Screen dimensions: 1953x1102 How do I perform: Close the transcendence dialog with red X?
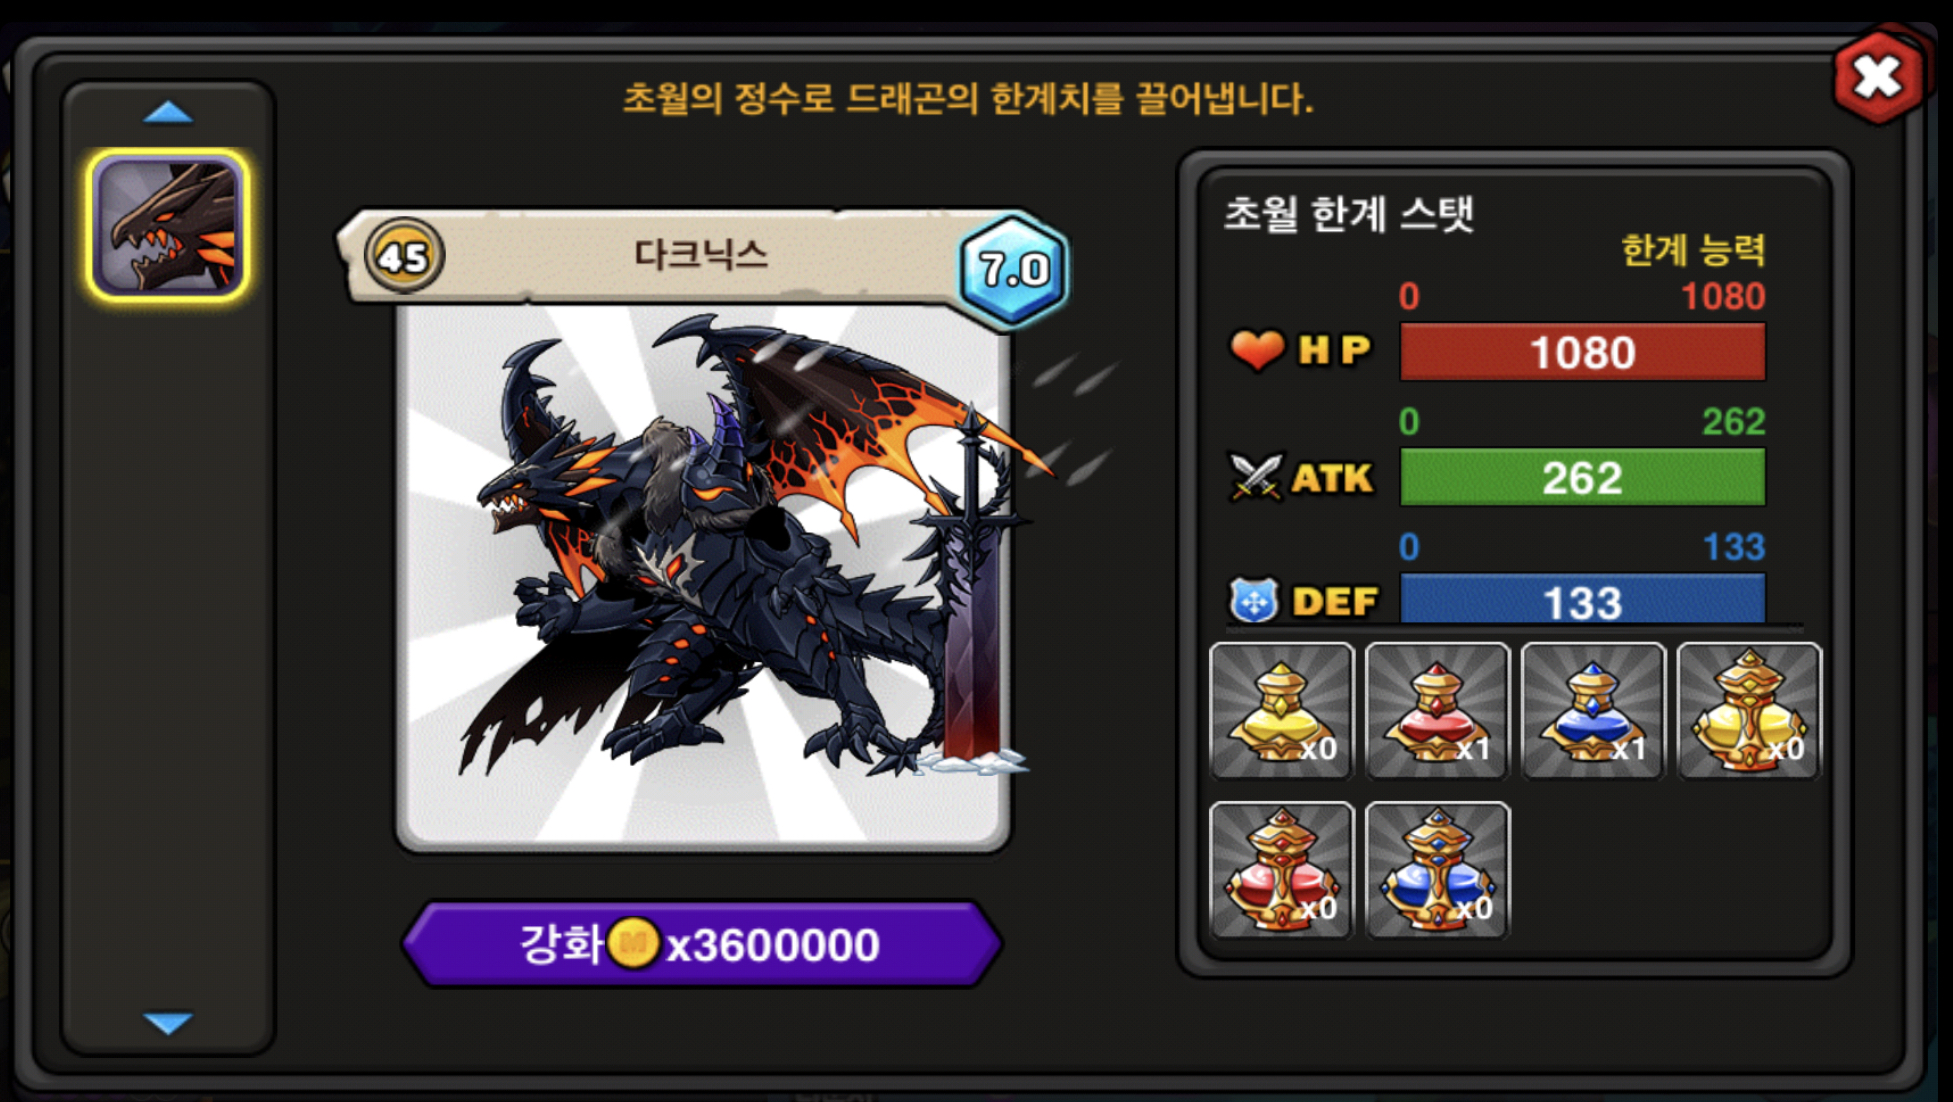(x=1878, y=77)
